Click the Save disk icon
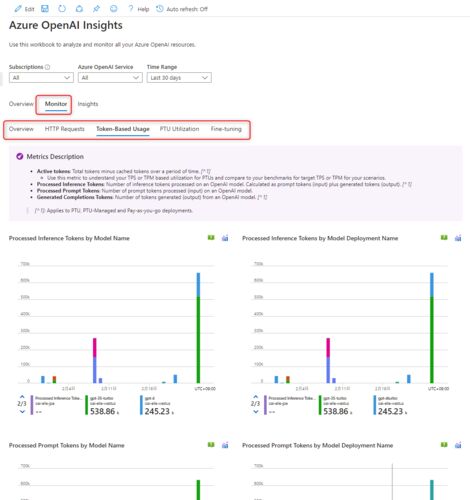This screenshot has width=470, height=500. 45,9
